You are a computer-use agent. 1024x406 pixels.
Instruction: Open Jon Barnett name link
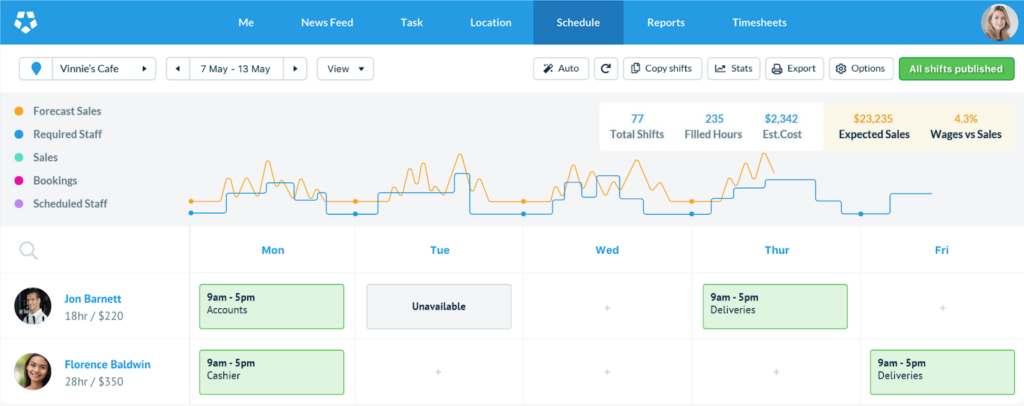tap(93, 299)
